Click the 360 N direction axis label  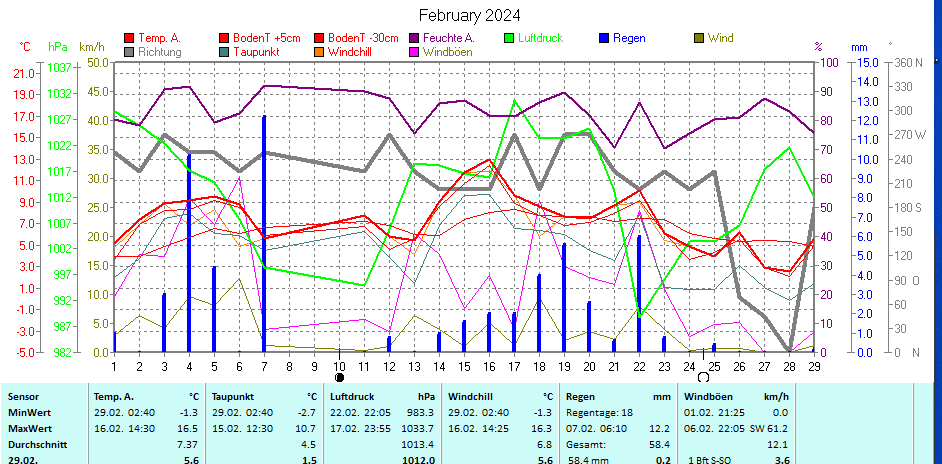910,63
